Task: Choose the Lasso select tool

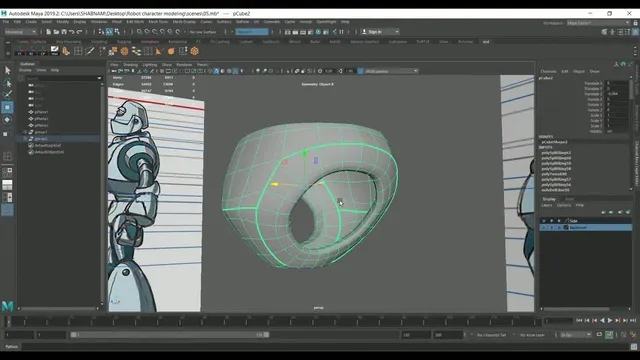Action: pos(7,83)
